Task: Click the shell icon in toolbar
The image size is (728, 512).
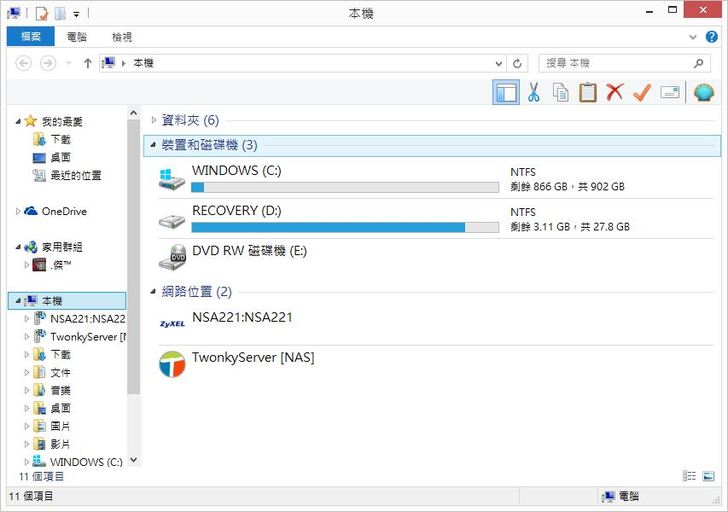Action: [704, 92]
